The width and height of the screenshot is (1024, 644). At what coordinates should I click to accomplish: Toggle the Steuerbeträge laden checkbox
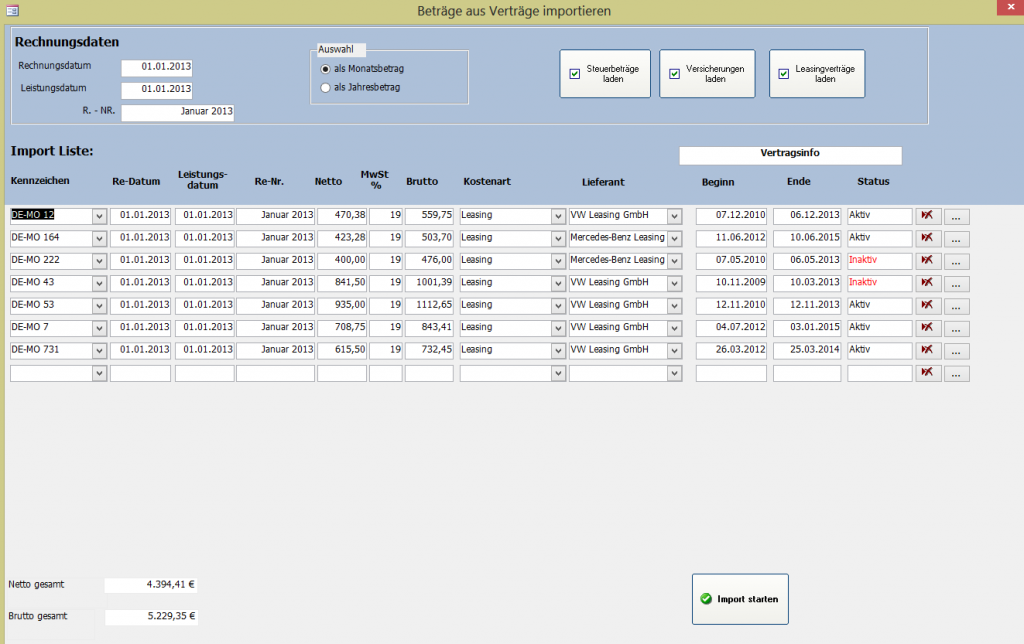(x=575, y=74)
